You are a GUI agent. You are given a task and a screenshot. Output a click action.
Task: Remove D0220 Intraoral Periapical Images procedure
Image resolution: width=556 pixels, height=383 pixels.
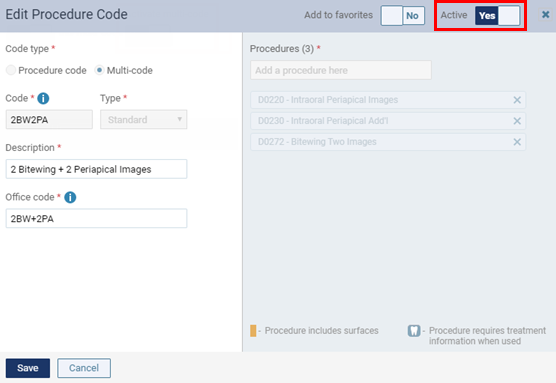click(517, 100)
